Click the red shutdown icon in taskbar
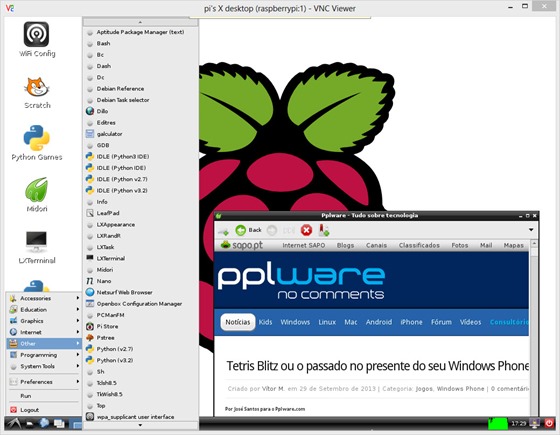Image resolution: width=560 pixels, height=435 pixels. pyautogui.click(x=549, y=423)
